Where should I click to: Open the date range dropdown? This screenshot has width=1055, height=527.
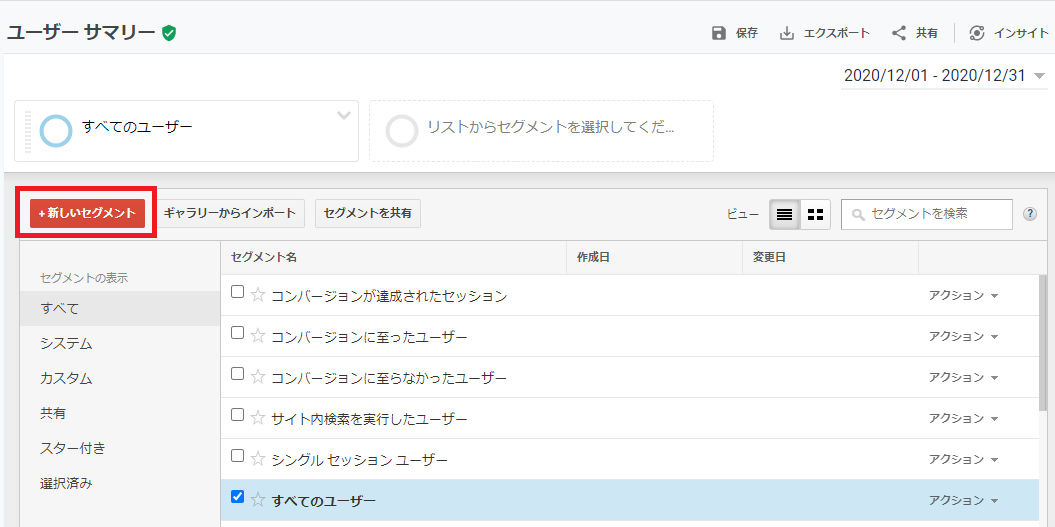click(x=944, y=75)
